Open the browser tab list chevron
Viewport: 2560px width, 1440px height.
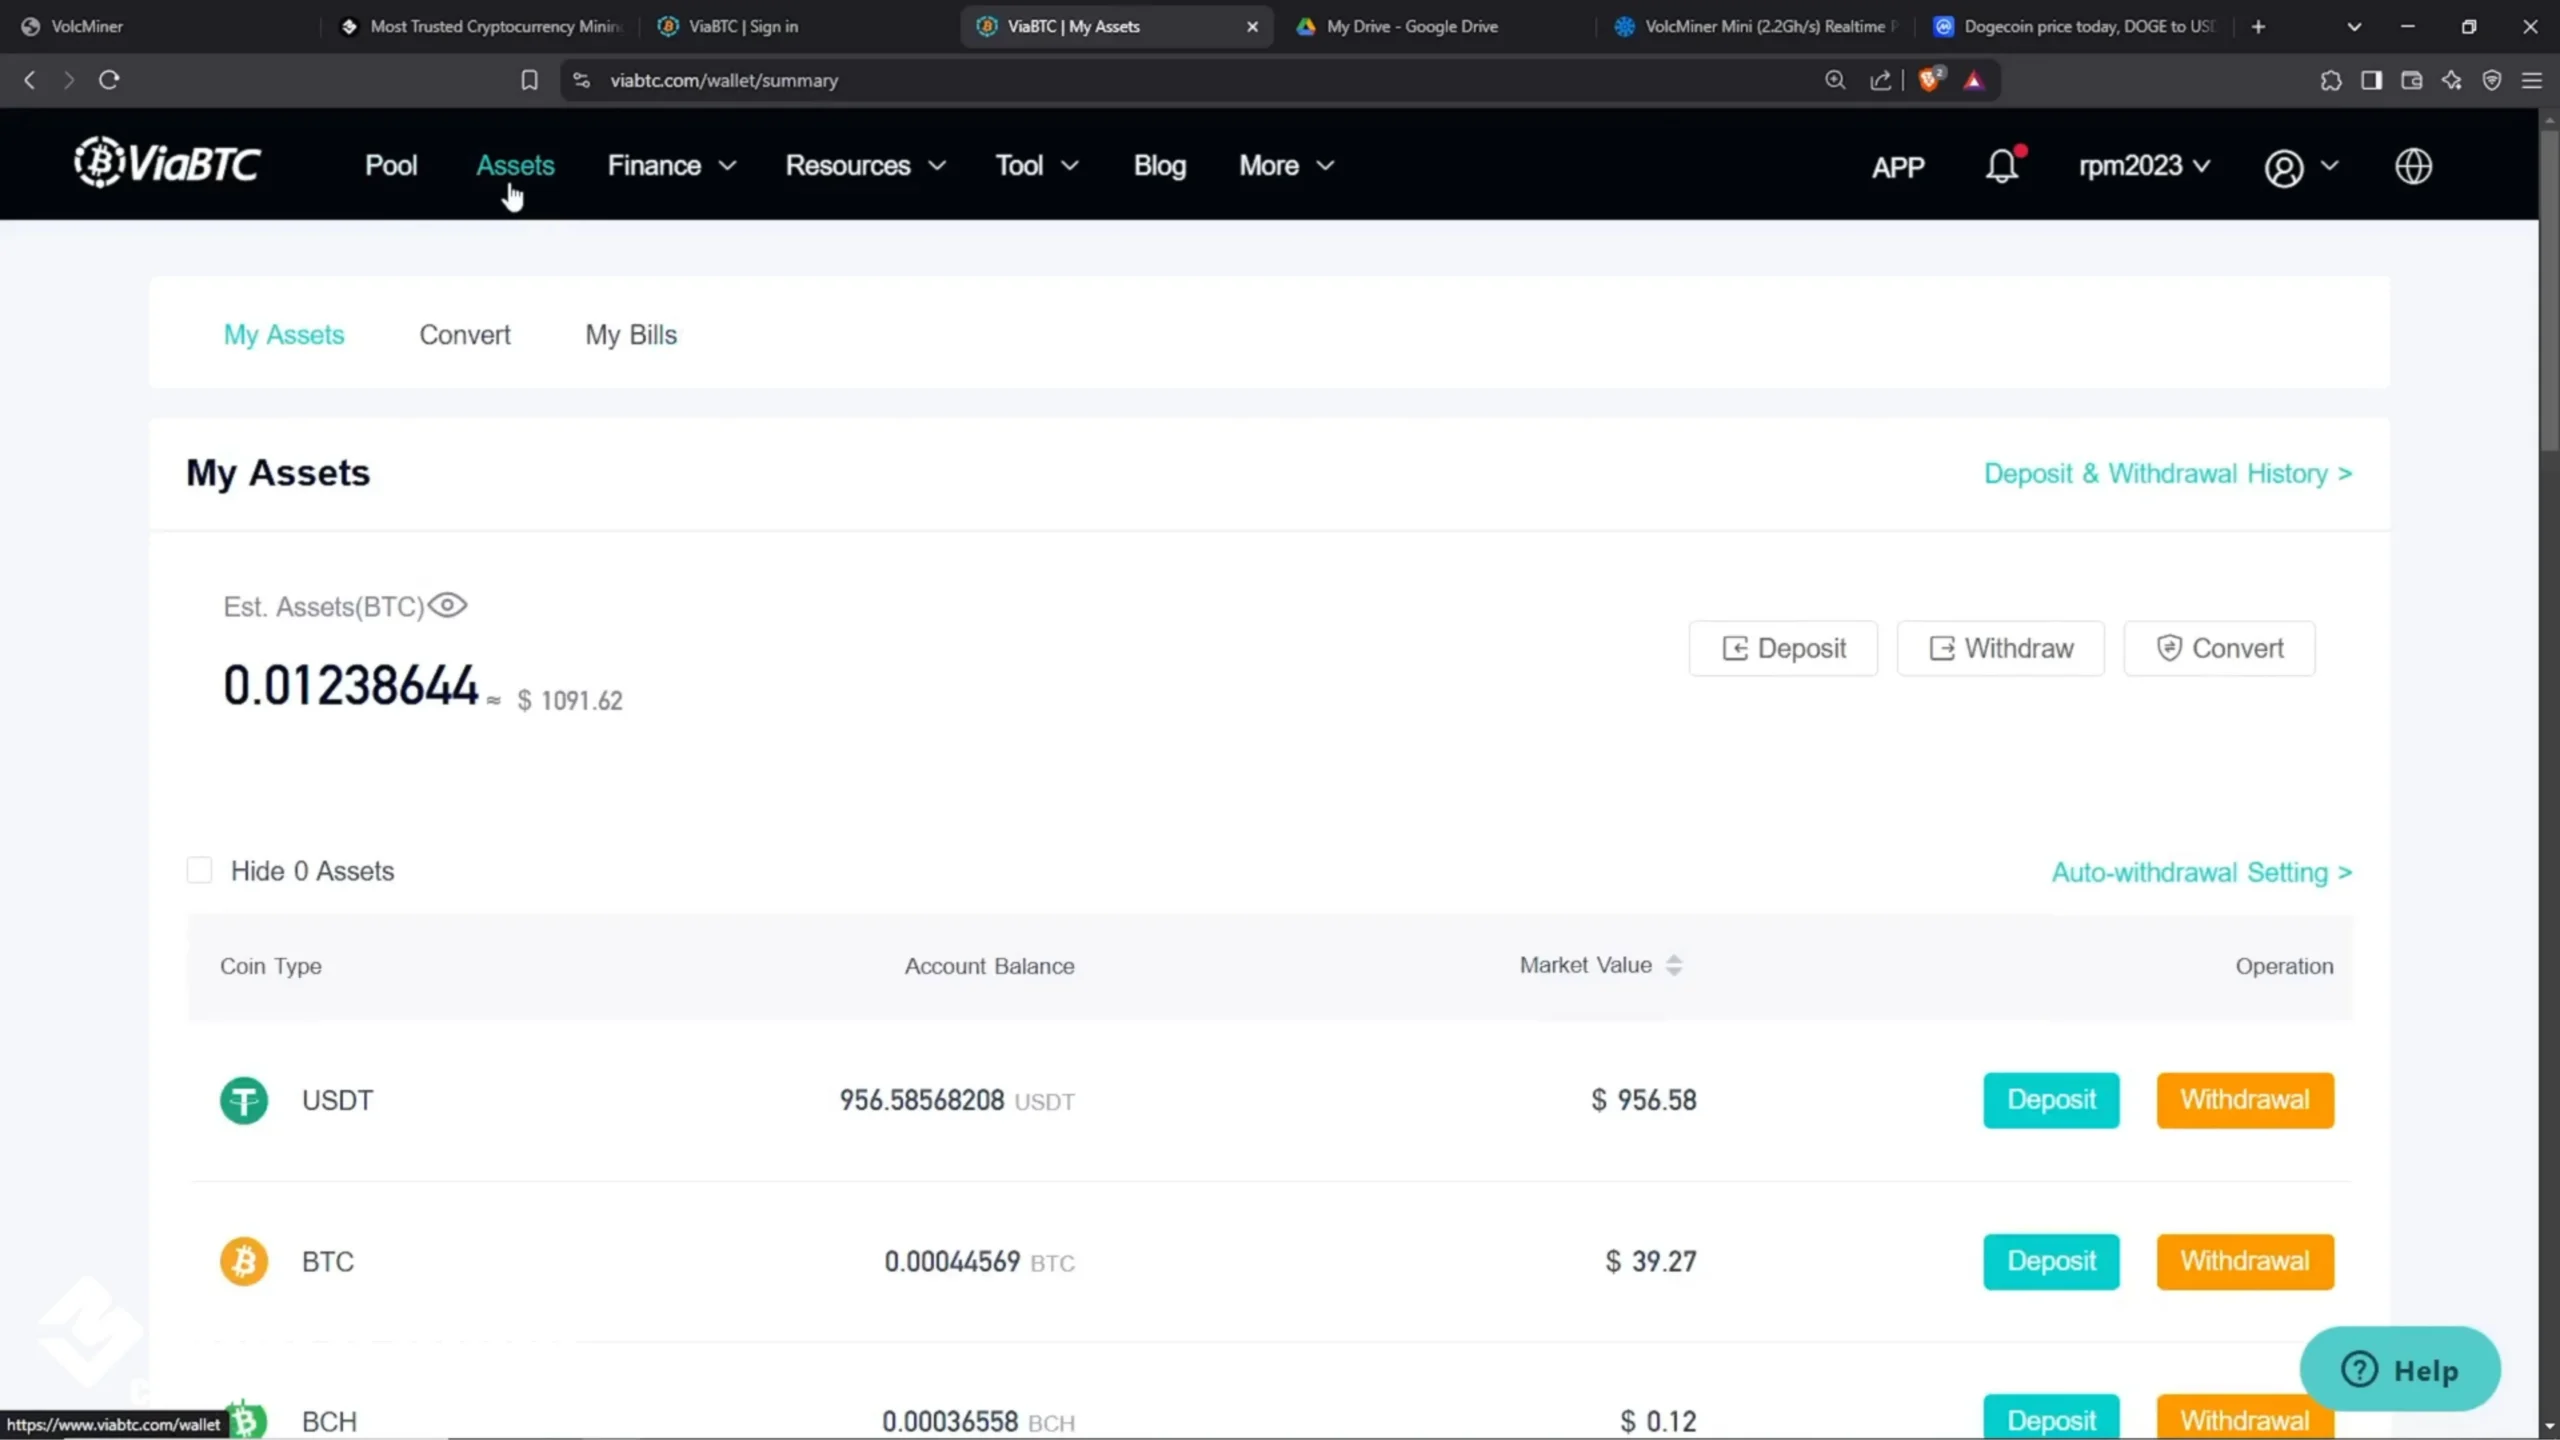tap(2354, 27)
